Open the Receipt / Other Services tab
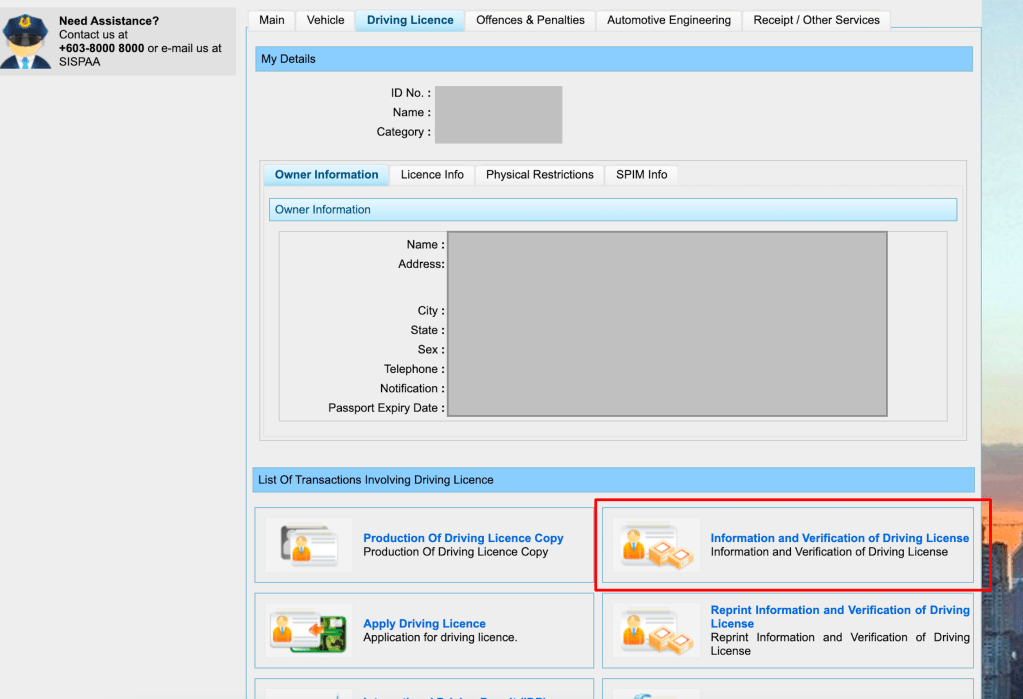Viewport: 1023px width, 699px height. (x=816, y=20)
